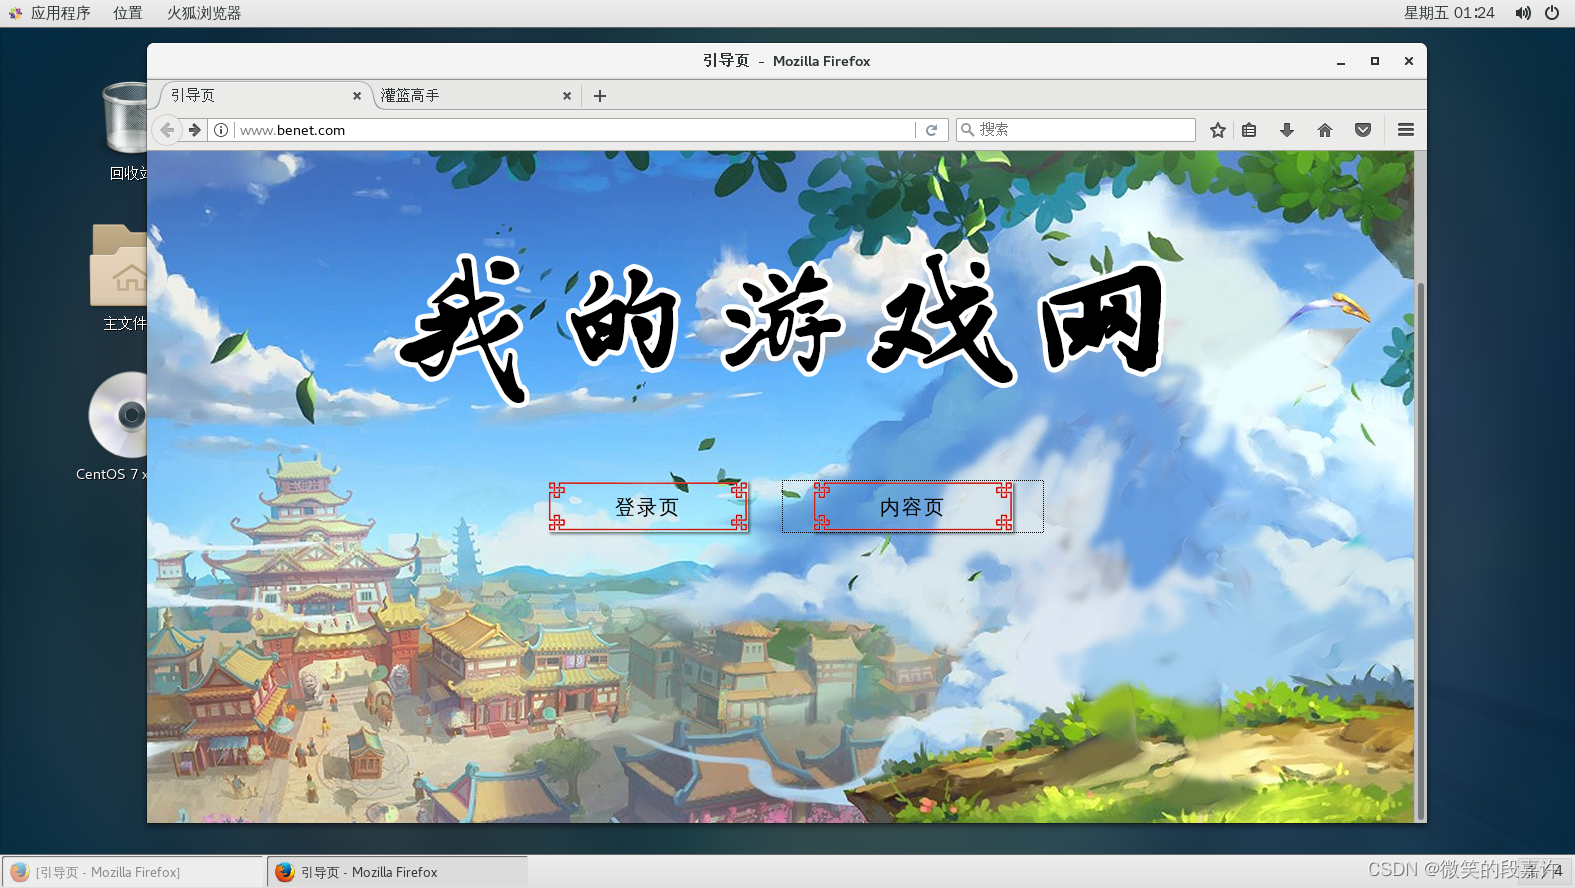The image size is (1575, 888).
Task: Open the power icon in top bar
Action: [1552, 13]
